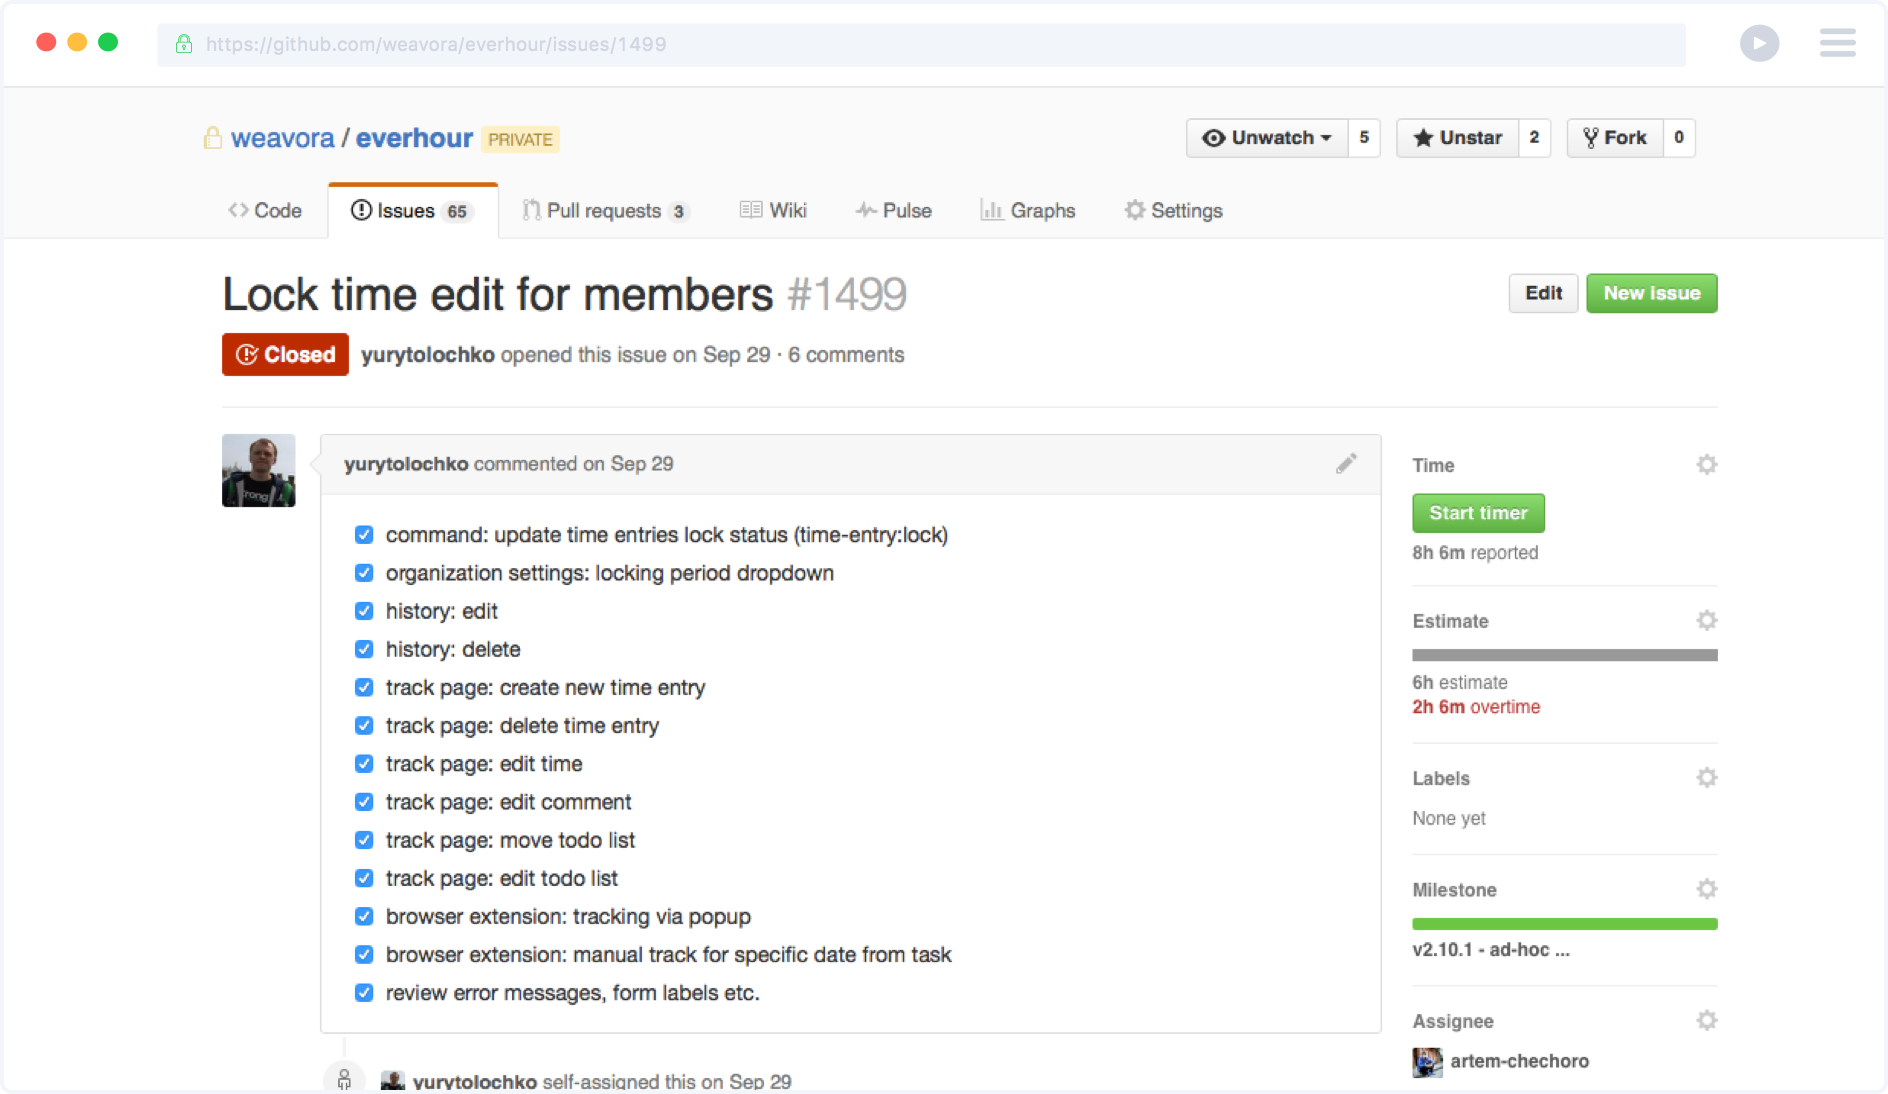The height and width of the screenshot is (1094, 1888).
Task: Click the green milestone progress bar
Action: click(1564, 924)
